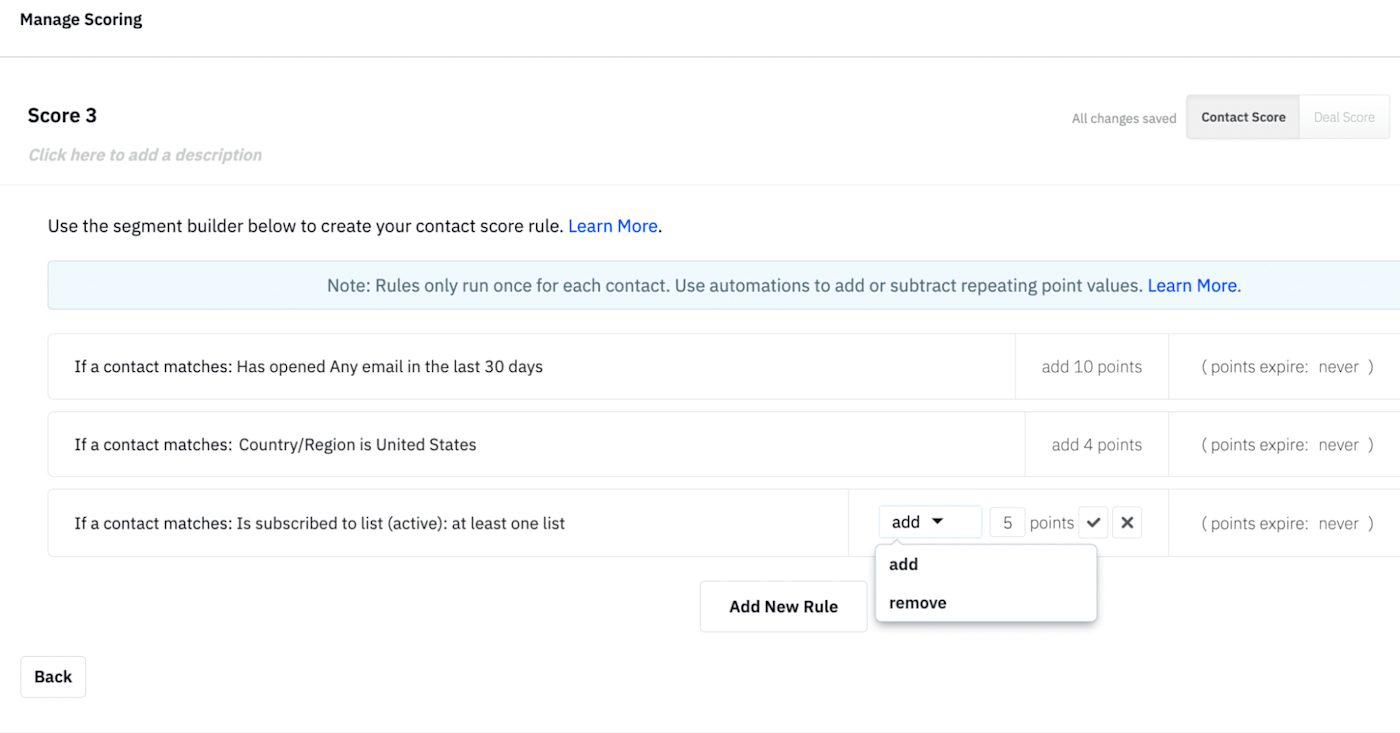Click the description placeholder to add a description

[145, 155]
